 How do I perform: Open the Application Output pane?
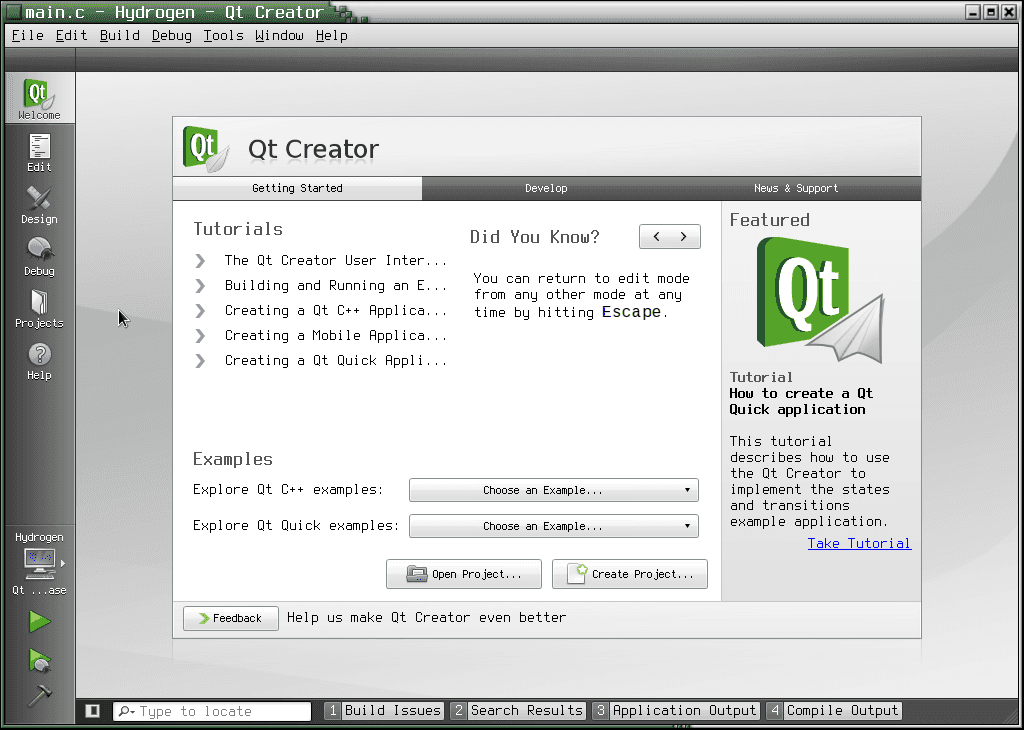[x=676, y=710]
